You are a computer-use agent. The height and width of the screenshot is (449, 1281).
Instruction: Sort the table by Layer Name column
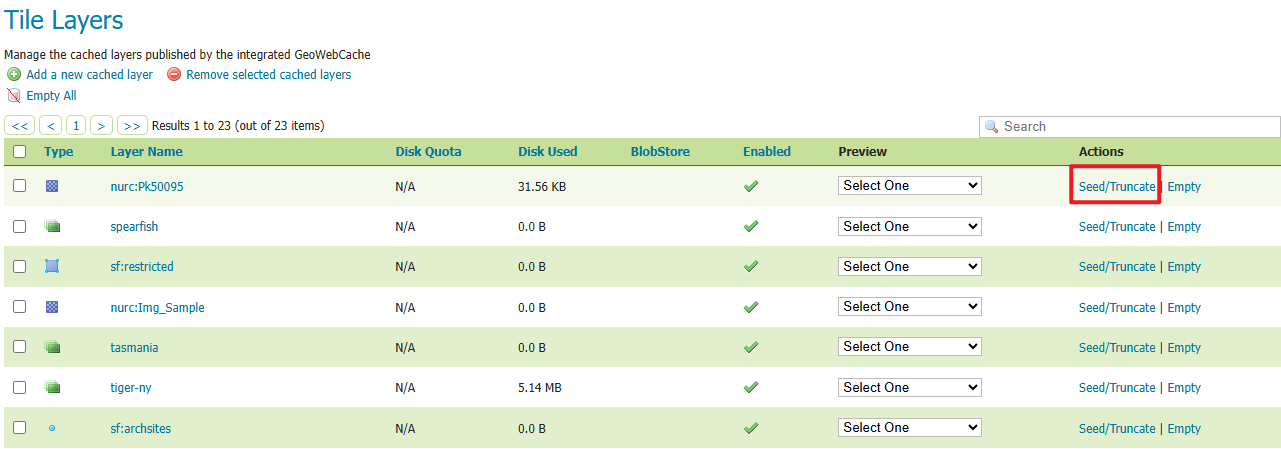coord(146,152)
